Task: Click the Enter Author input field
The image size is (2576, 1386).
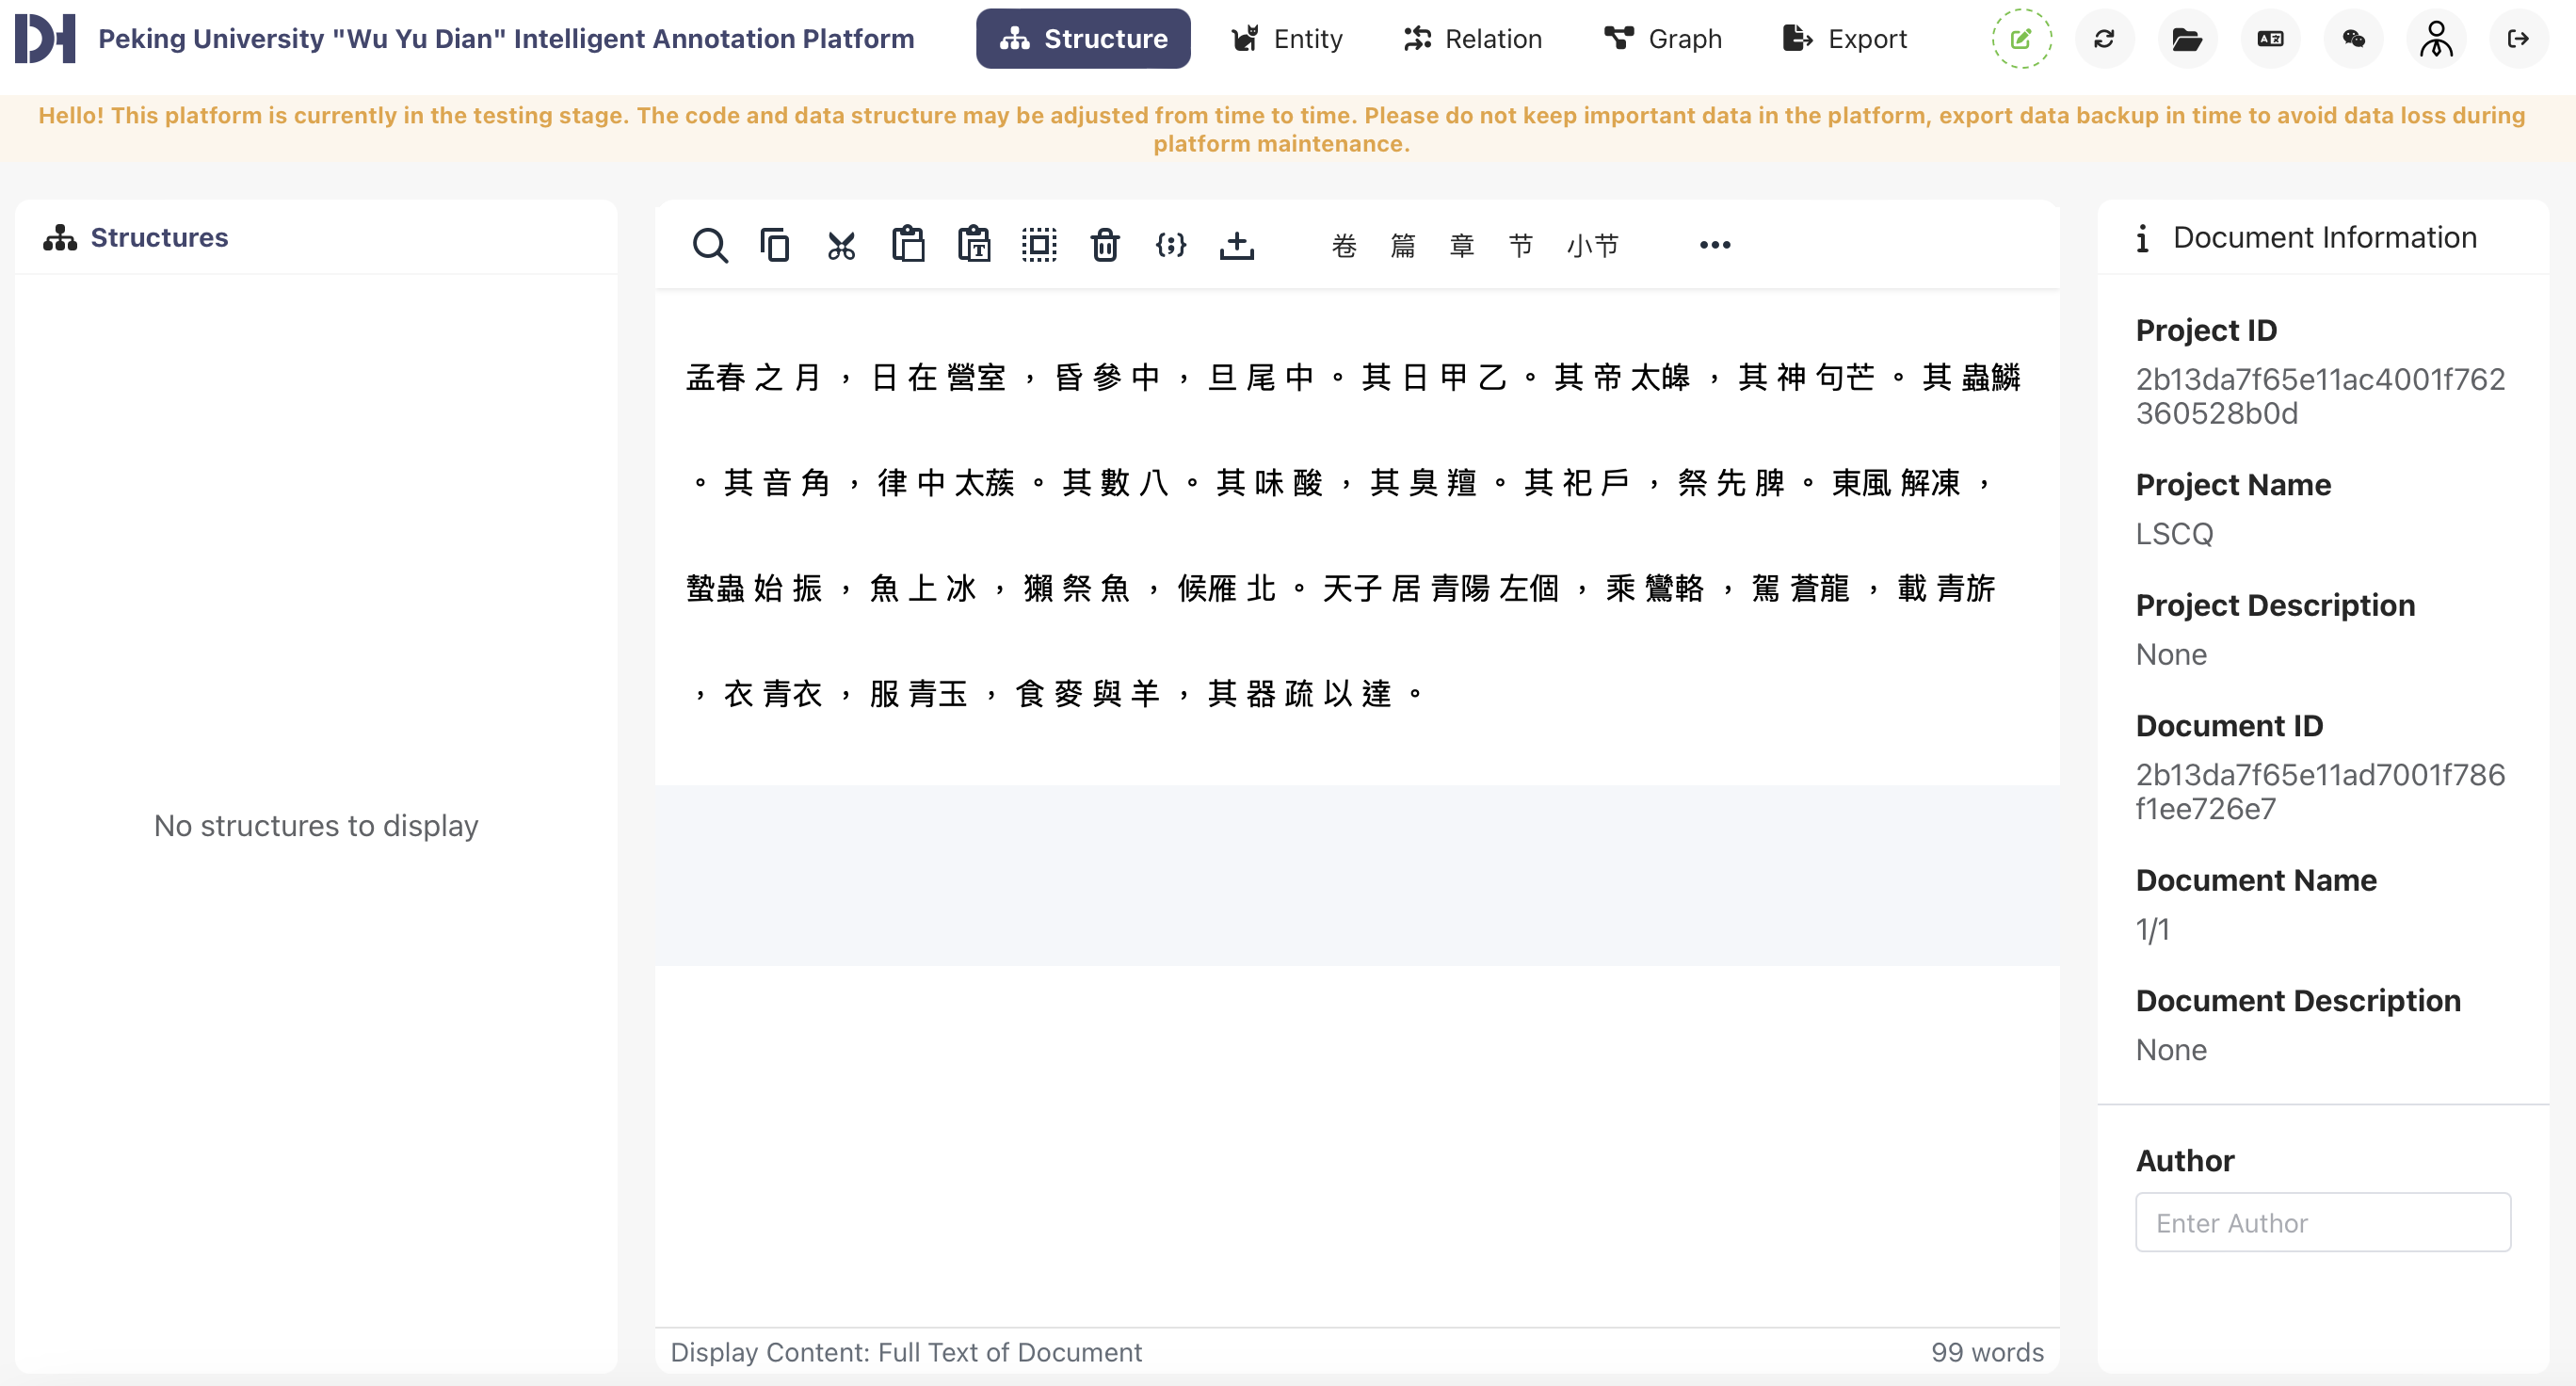Action: pyautogui.click(x=2322, y=1222)
